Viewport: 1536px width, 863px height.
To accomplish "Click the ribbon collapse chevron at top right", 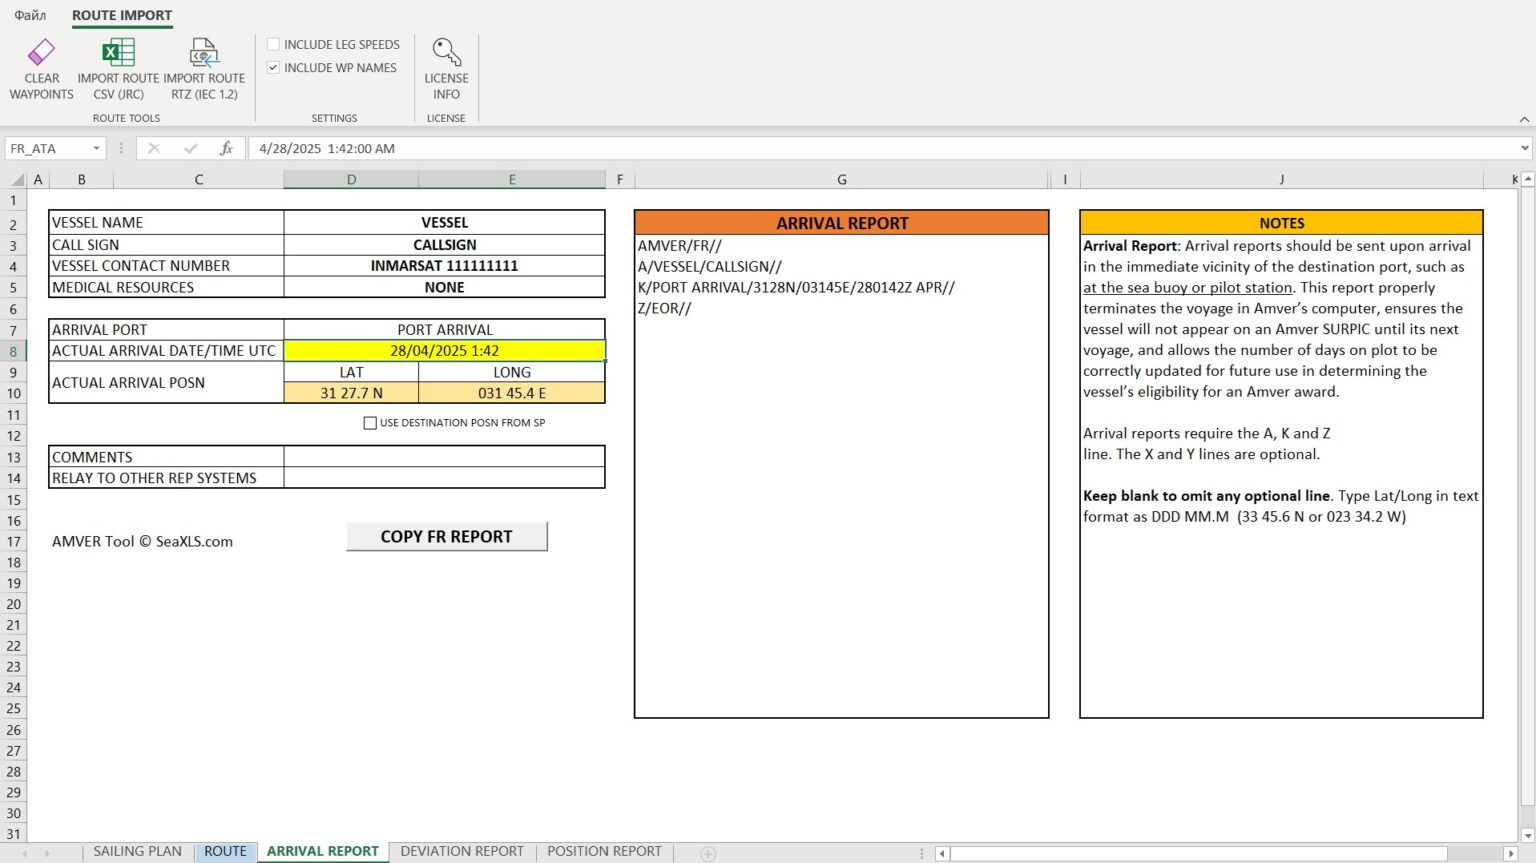I will [x=1524, y=121].
